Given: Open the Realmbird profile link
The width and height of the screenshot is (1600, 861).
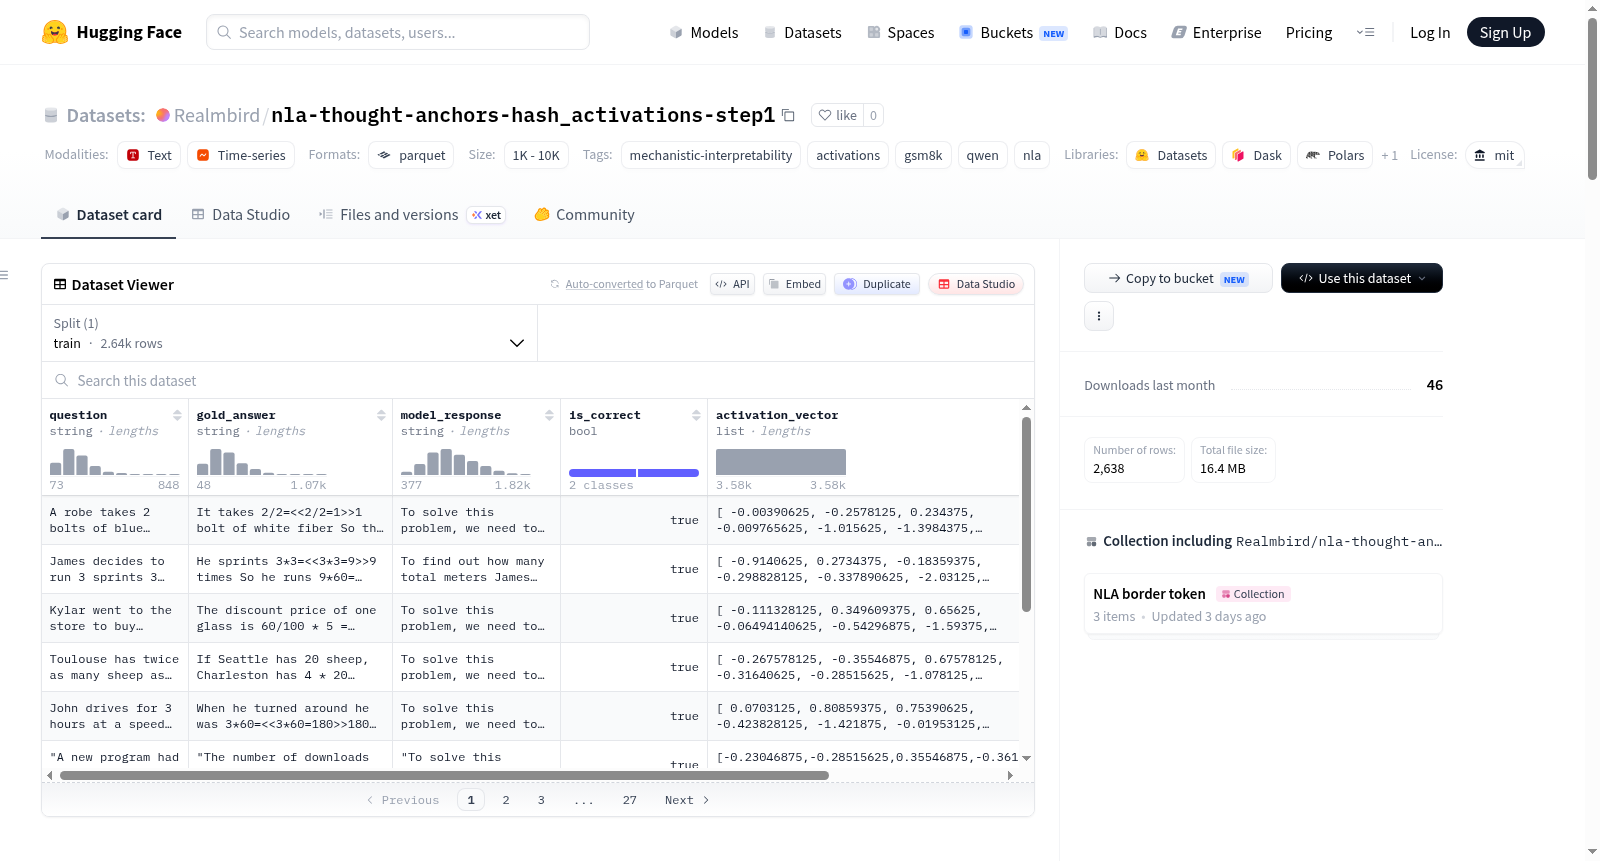Looking at the screenshot, I should 217,115.
